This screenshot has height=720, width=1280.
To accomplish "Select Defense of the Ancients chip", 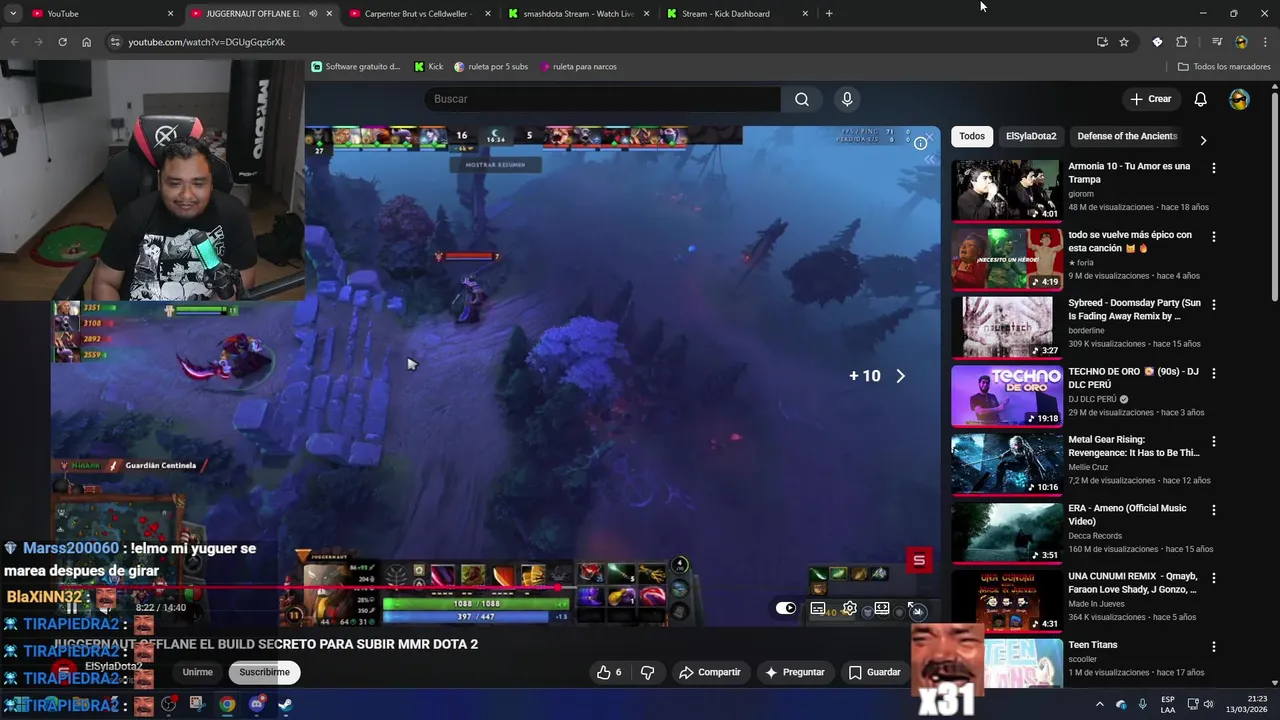I will 1127,136.
